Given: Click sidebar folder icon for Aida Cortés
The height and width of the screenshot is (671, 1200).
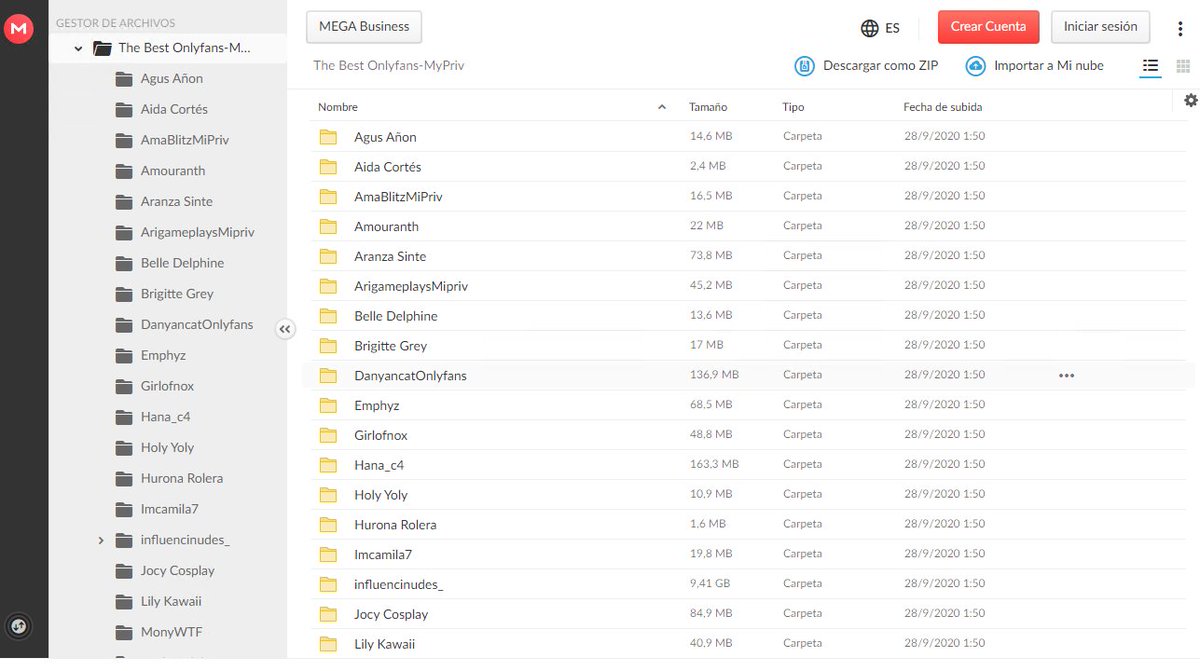Looking at the screenshot, I should click(x=124, y=109).
